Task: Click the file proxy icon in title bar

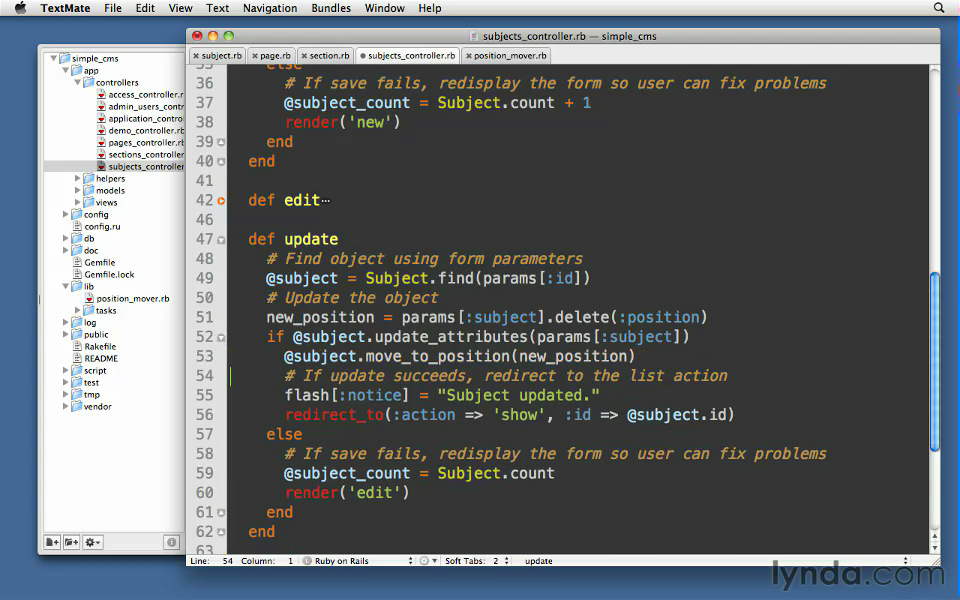Action: click(x=474, y=36)
